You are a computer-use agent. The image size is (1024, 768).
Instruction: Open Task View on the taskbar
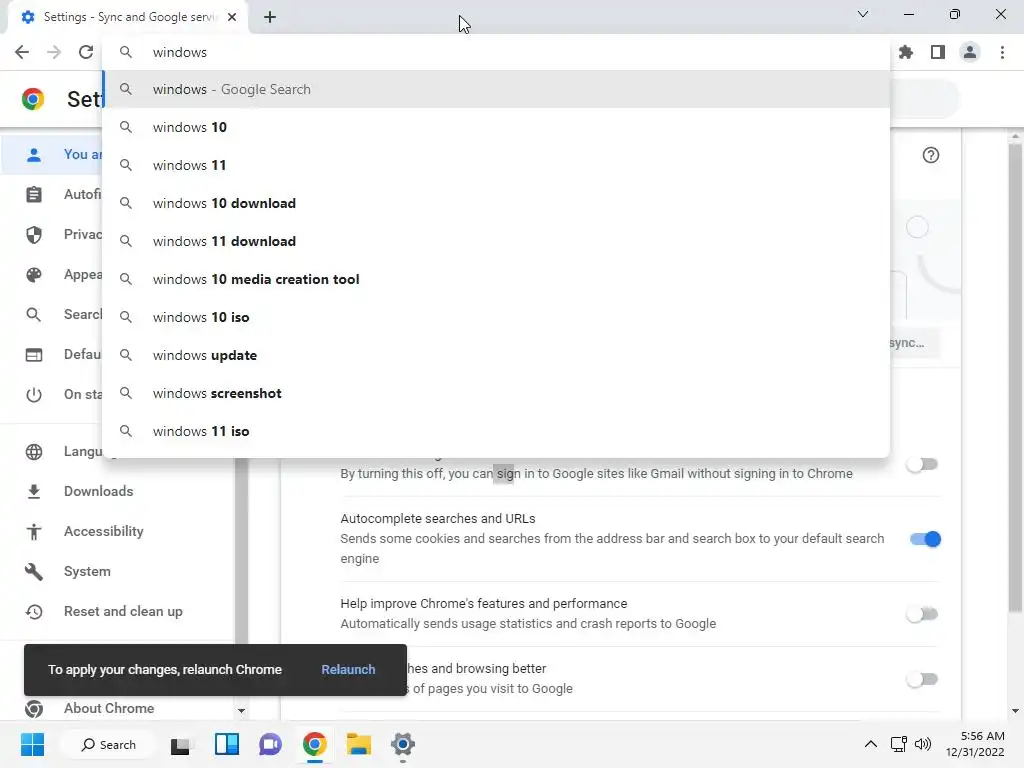point(180,745)
